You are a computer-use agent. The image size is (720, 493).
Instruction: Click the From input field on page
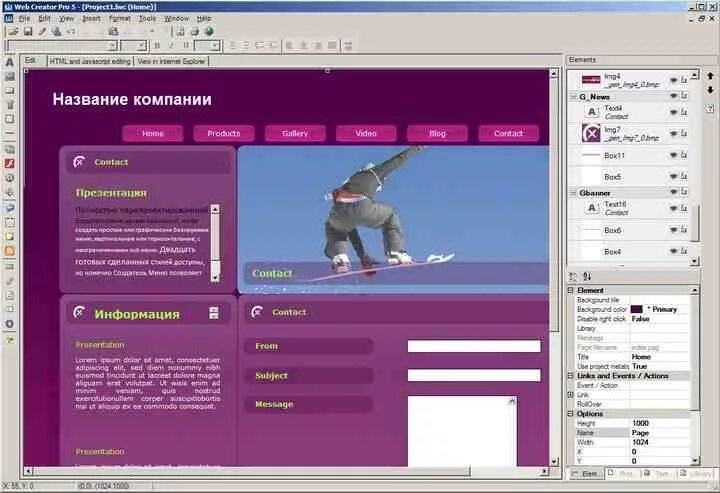[474, 346]
